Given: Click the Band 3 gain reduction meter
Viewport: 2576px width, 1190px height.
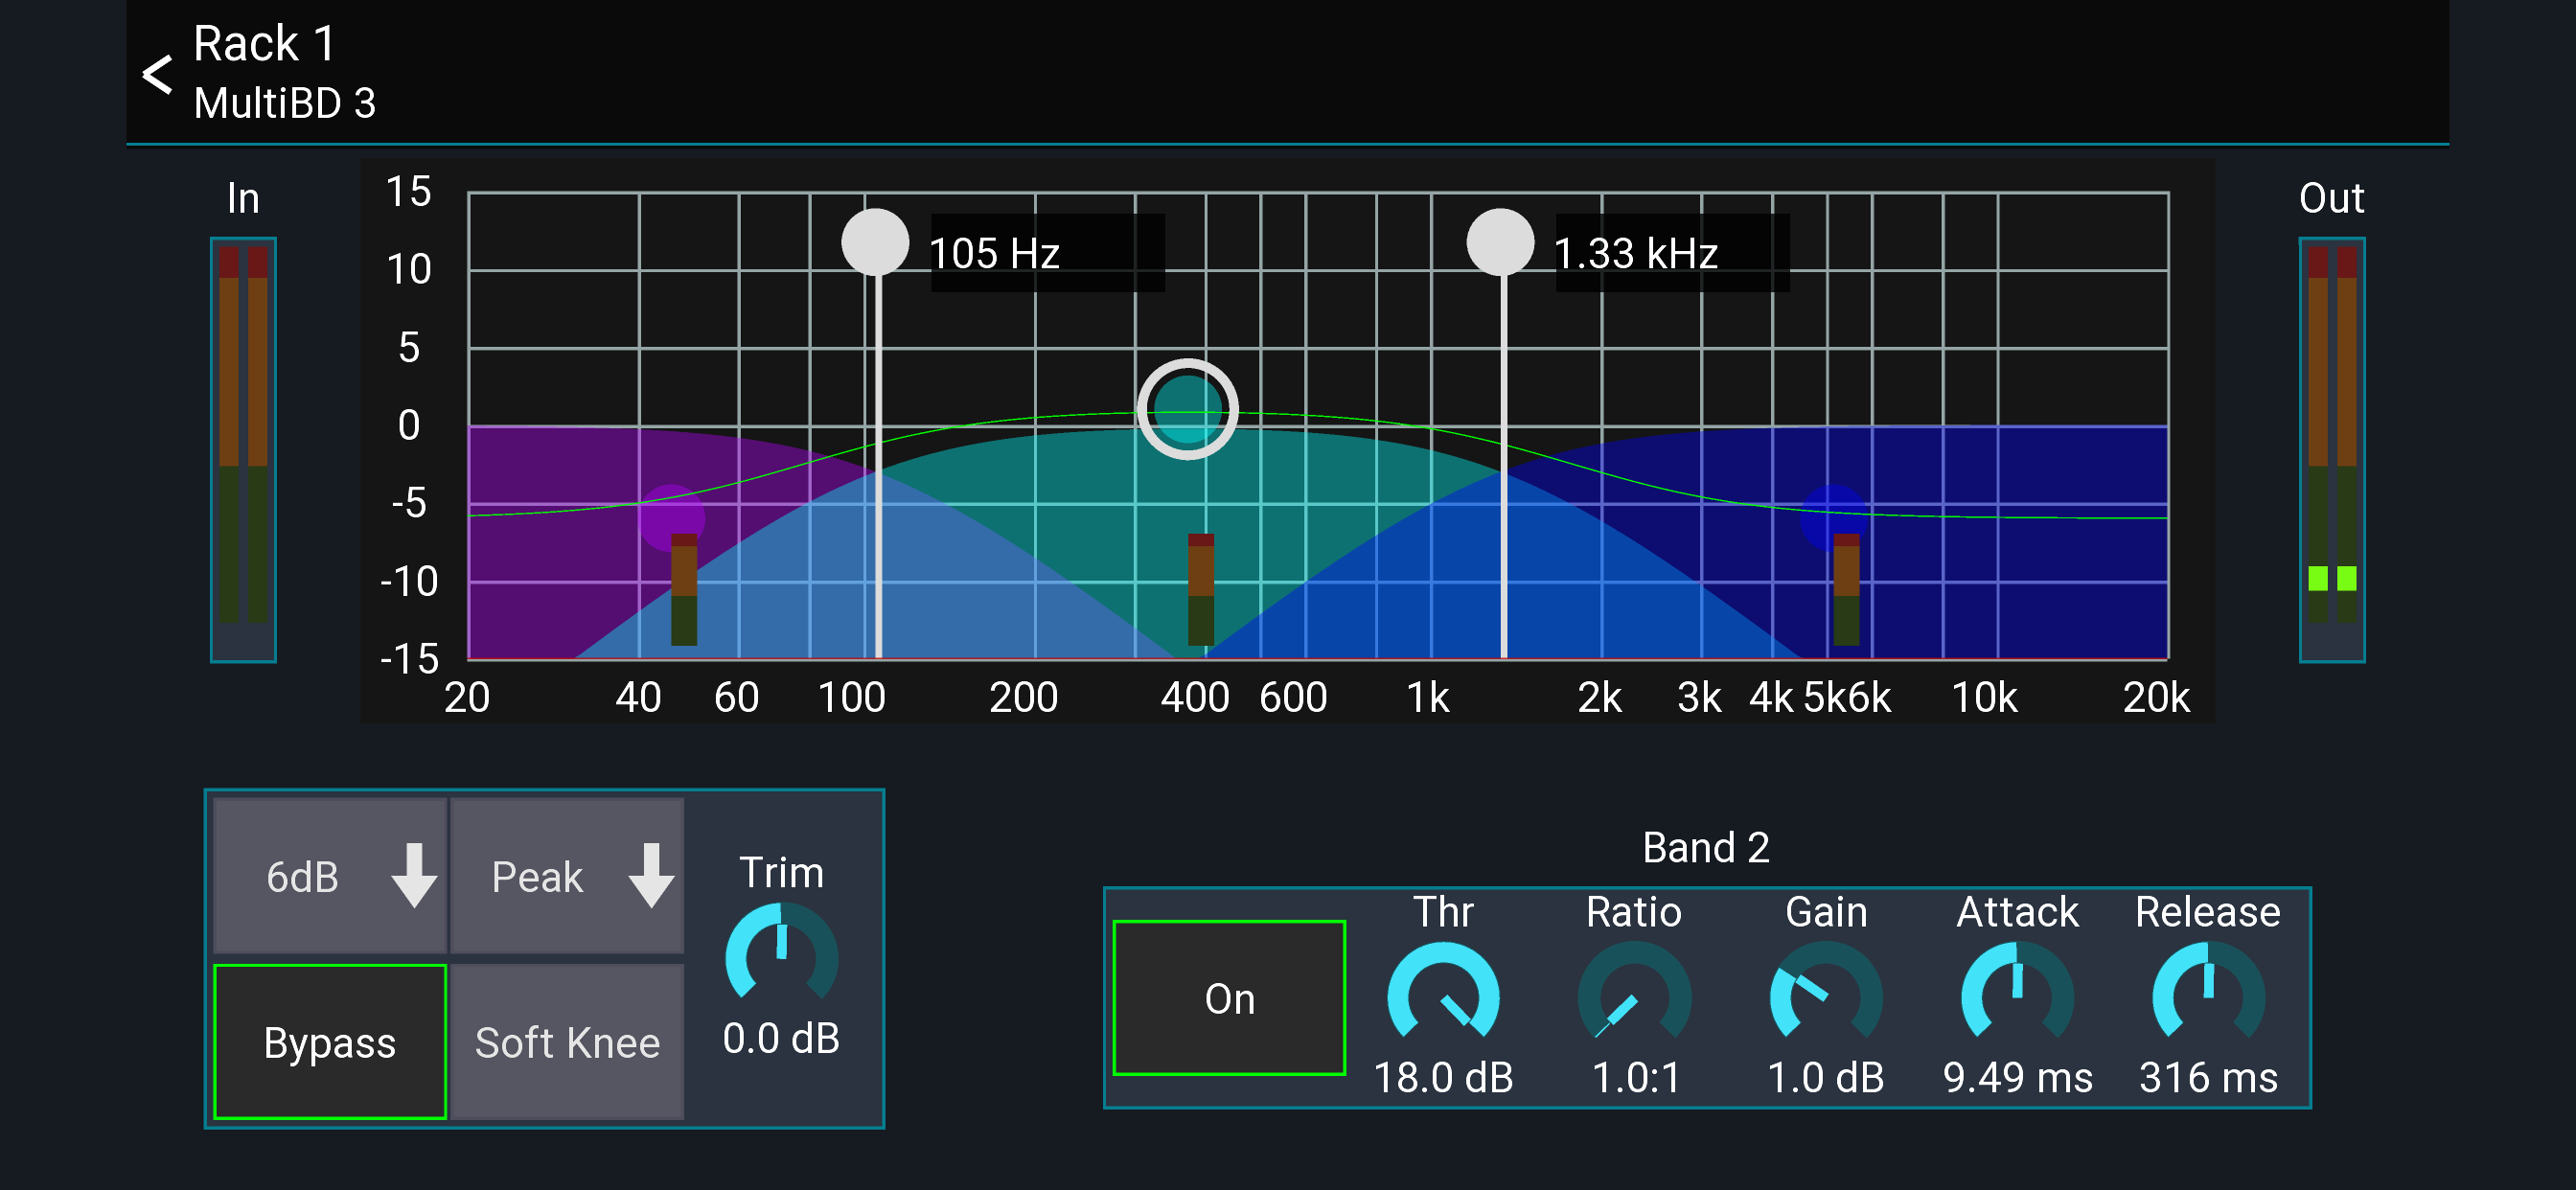Looking at the screenshot, I should click(1846, 589).
